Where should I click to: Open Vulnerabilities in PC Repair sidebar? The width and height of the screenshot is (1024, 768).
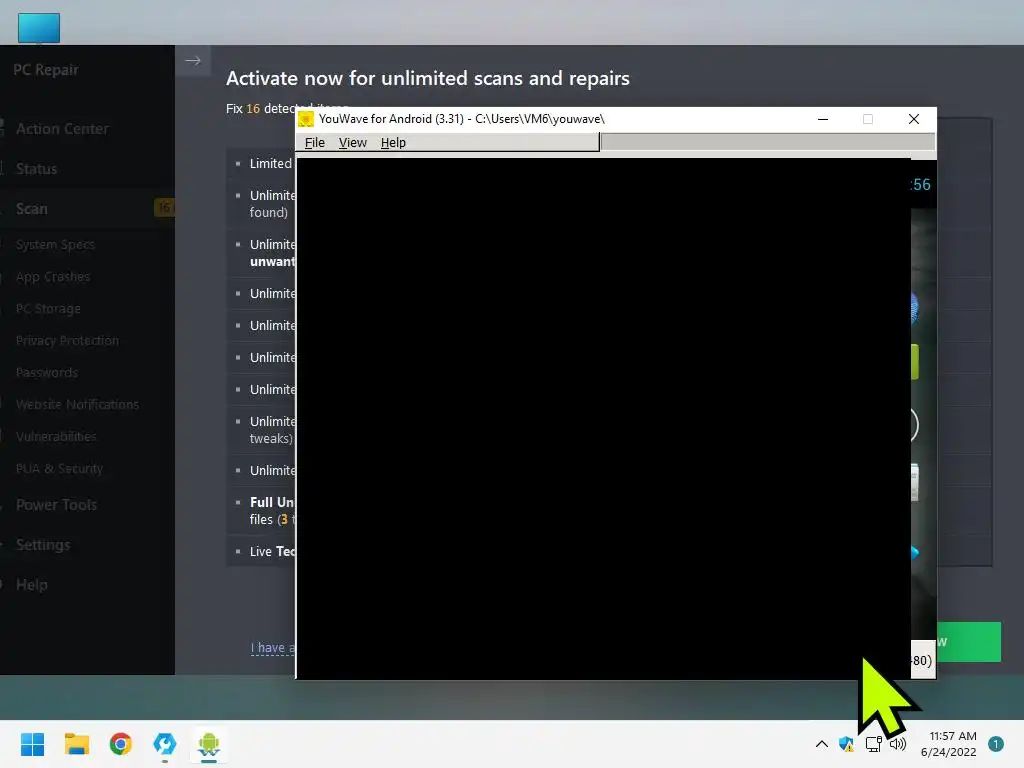click(x=56, y=436)
